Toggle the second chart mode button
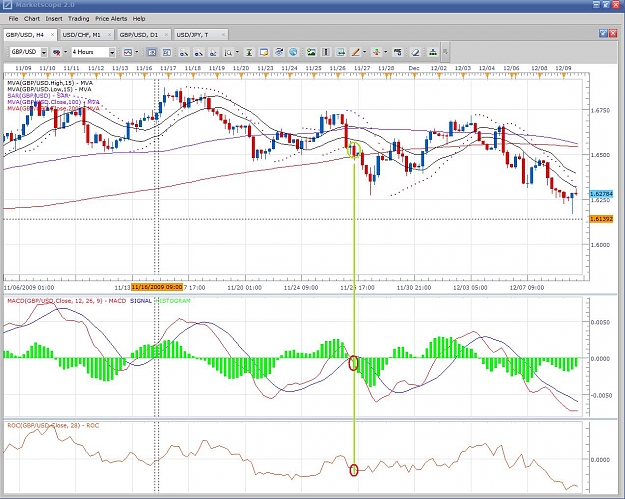Screen dimensions: 625x499 pyautogui.click(x=167, y=52)
